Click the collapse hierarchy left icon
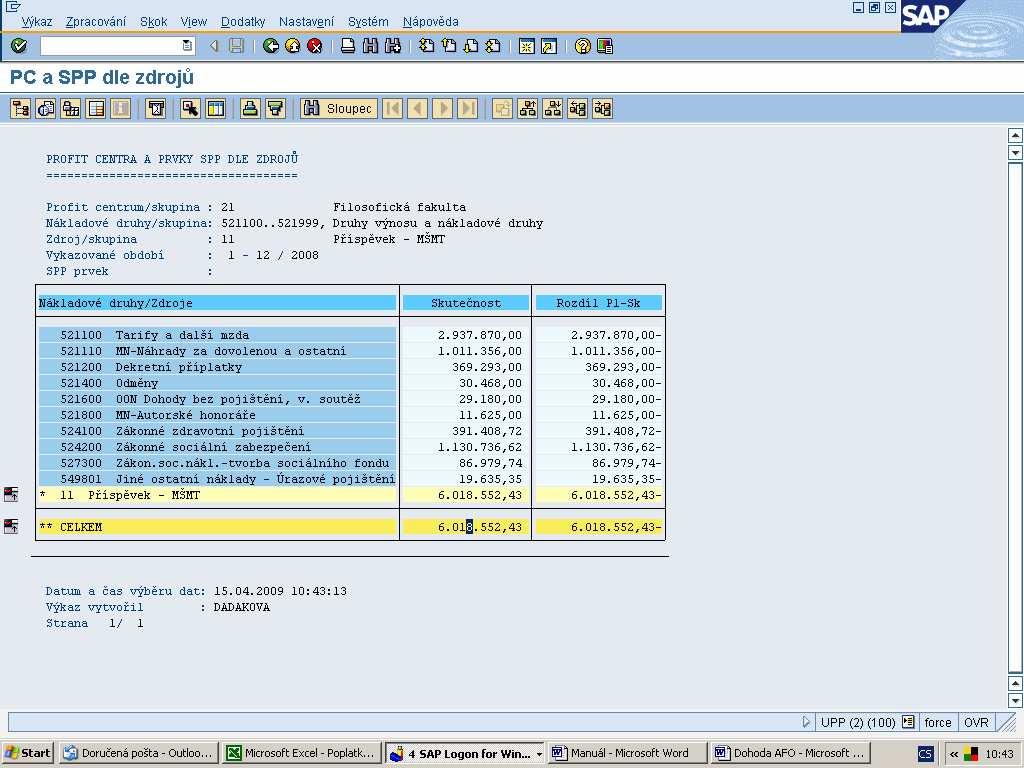 pyautogui.click(x=577, y=108)
